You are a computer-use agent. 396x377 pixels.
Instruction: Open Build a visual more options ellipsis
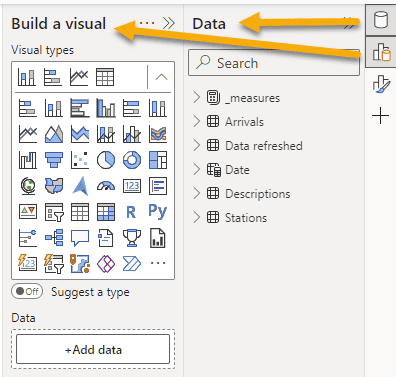tap(147, 23)
